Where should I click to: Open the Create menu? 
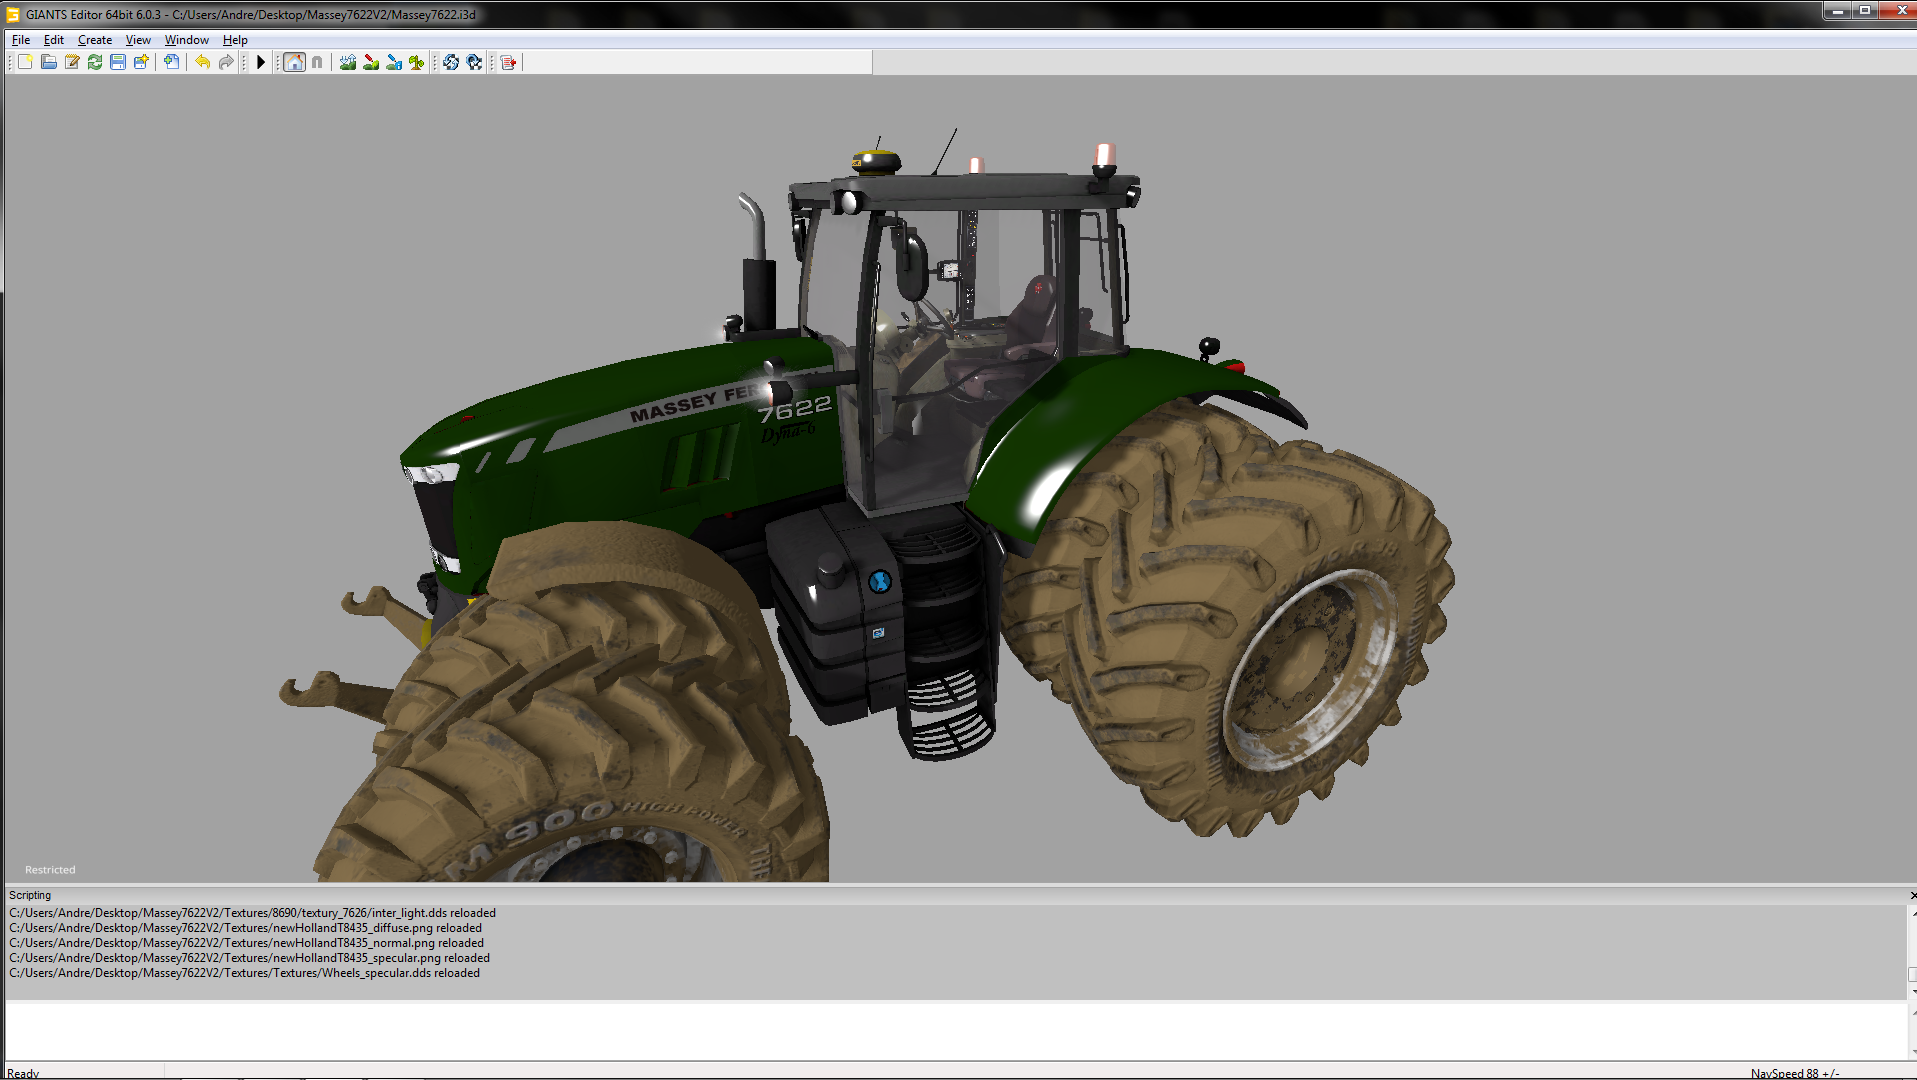pos(95,40)
